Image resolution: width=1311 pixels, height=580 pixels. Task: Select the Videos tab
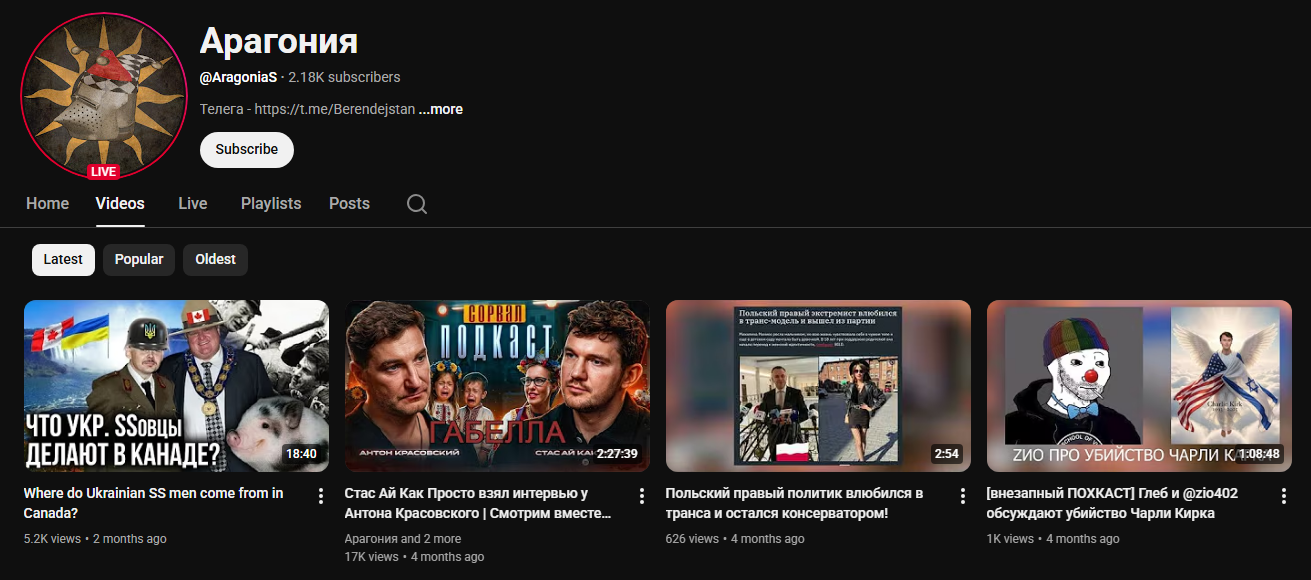click(x=120, y=203)
